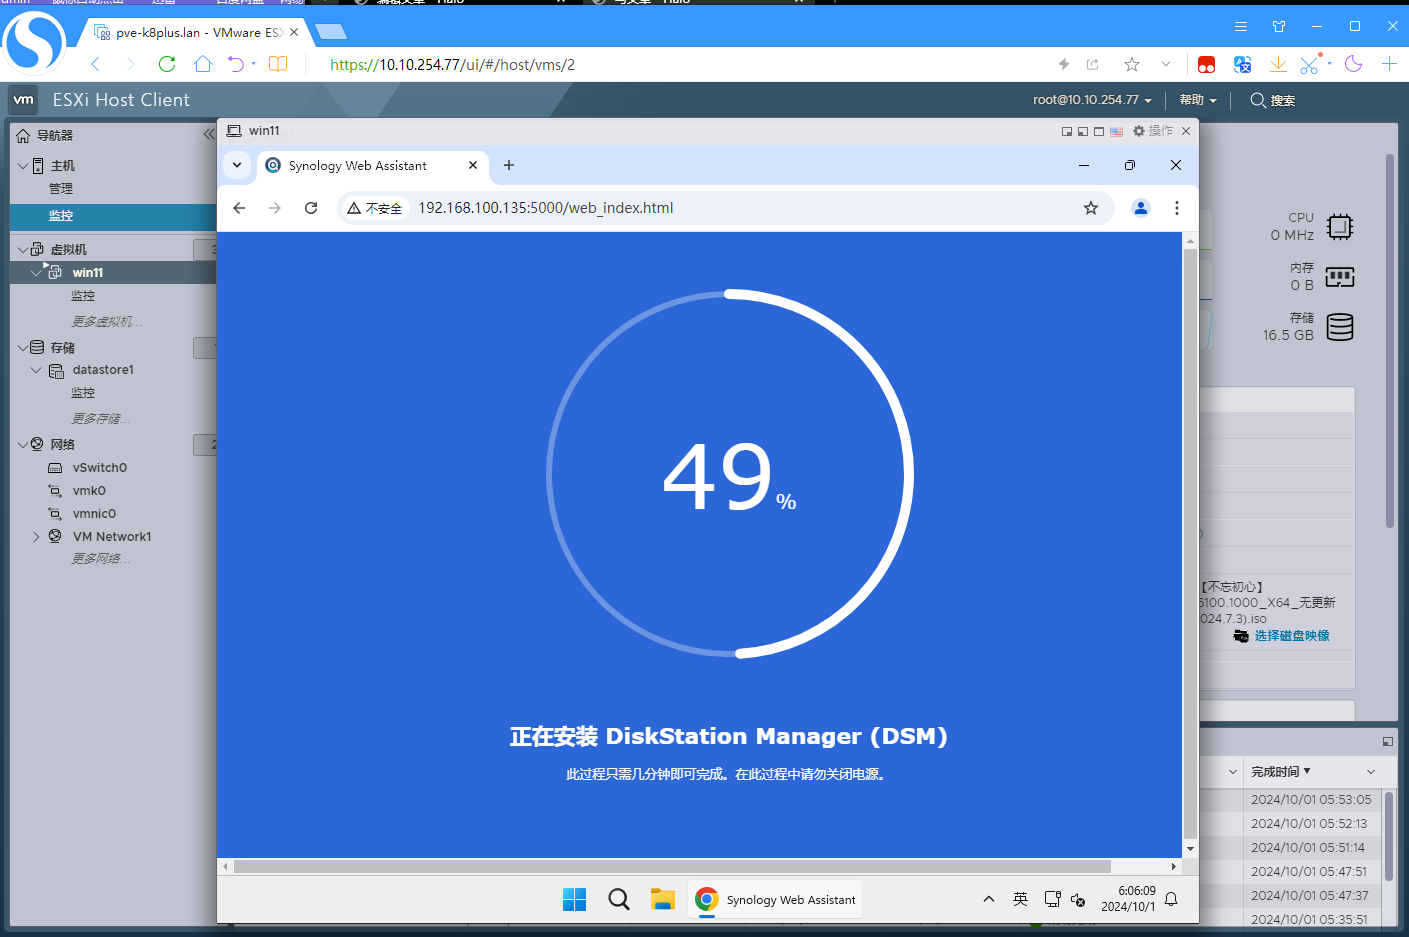Viewport: 1409px width, 937px height.
Task: Open the outer browser reading-mode book icon
Action: click(278, 64)
